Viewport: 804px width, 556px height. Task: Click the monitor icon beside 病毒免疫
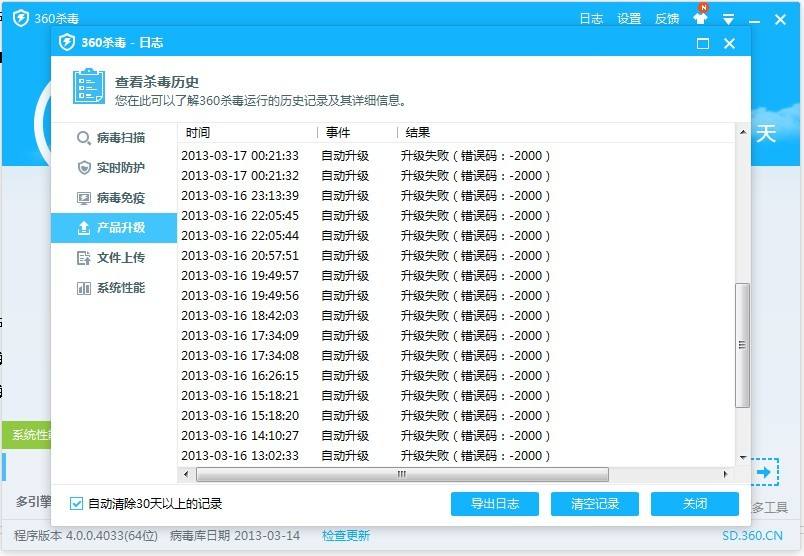click(84, 198)
